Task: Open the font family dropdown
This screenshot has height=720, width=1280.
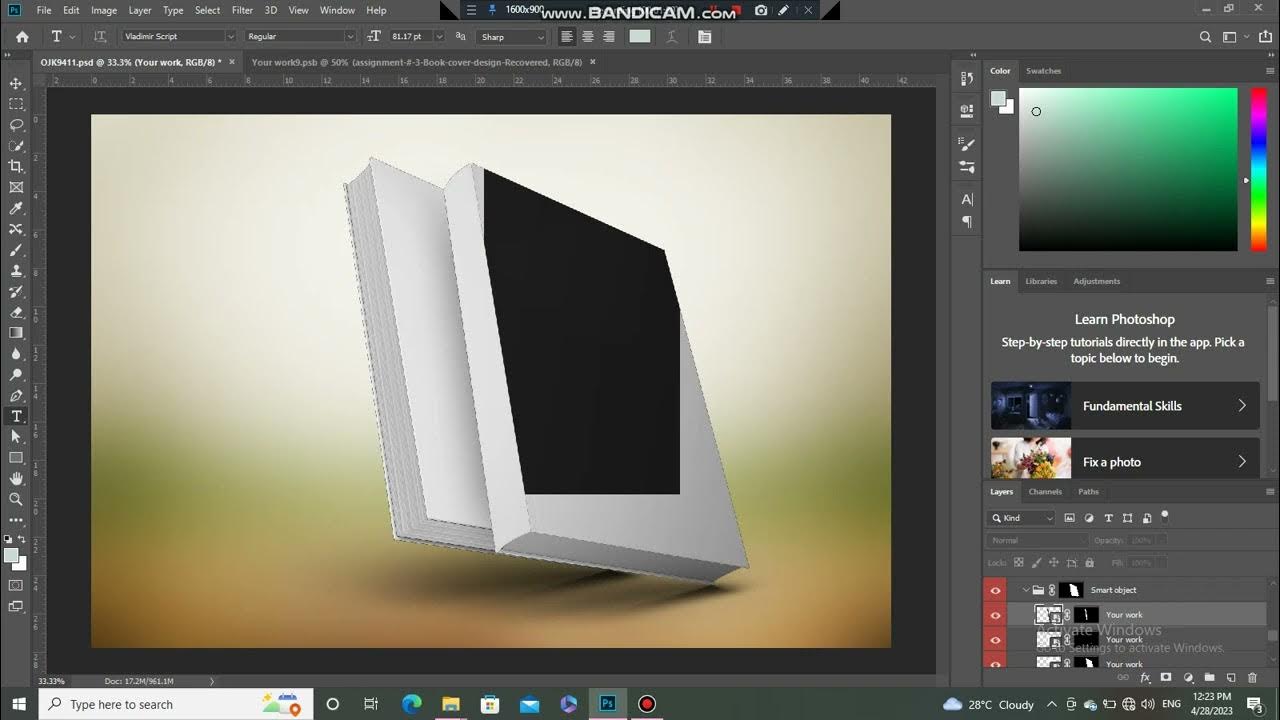Action: (x=179, y=36)
